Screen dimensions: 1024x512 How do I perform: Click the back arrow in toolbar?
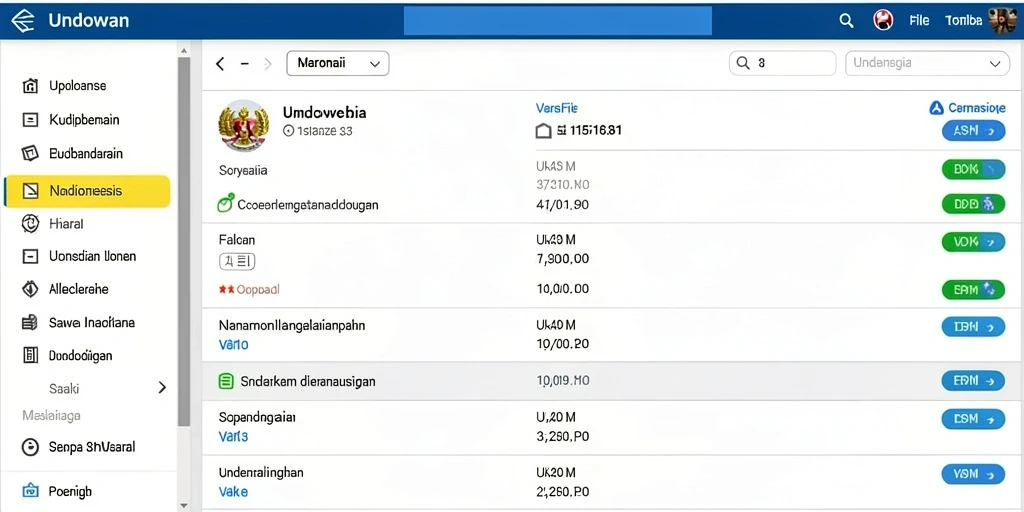pyautogui.click(x=220, y=63)
